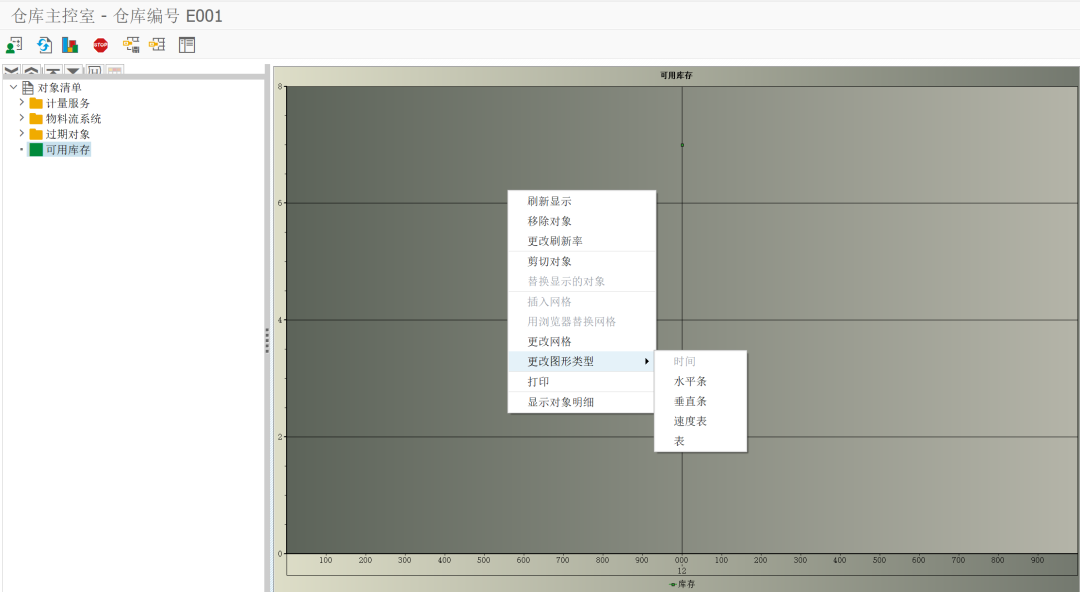Click the expand-all double chevron down button
This screenshot has width=1080, height=592.
12,70
